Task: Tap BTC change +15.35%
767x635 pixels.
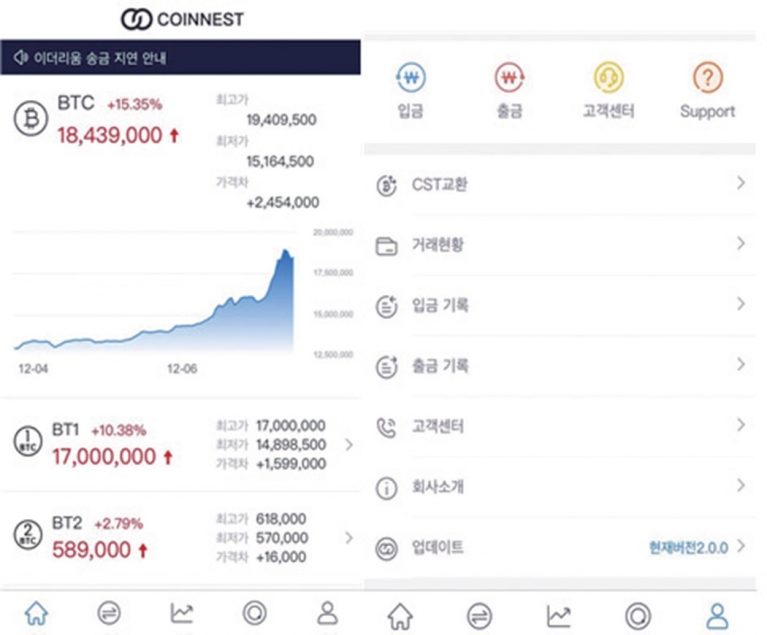Action: (135, 105)
